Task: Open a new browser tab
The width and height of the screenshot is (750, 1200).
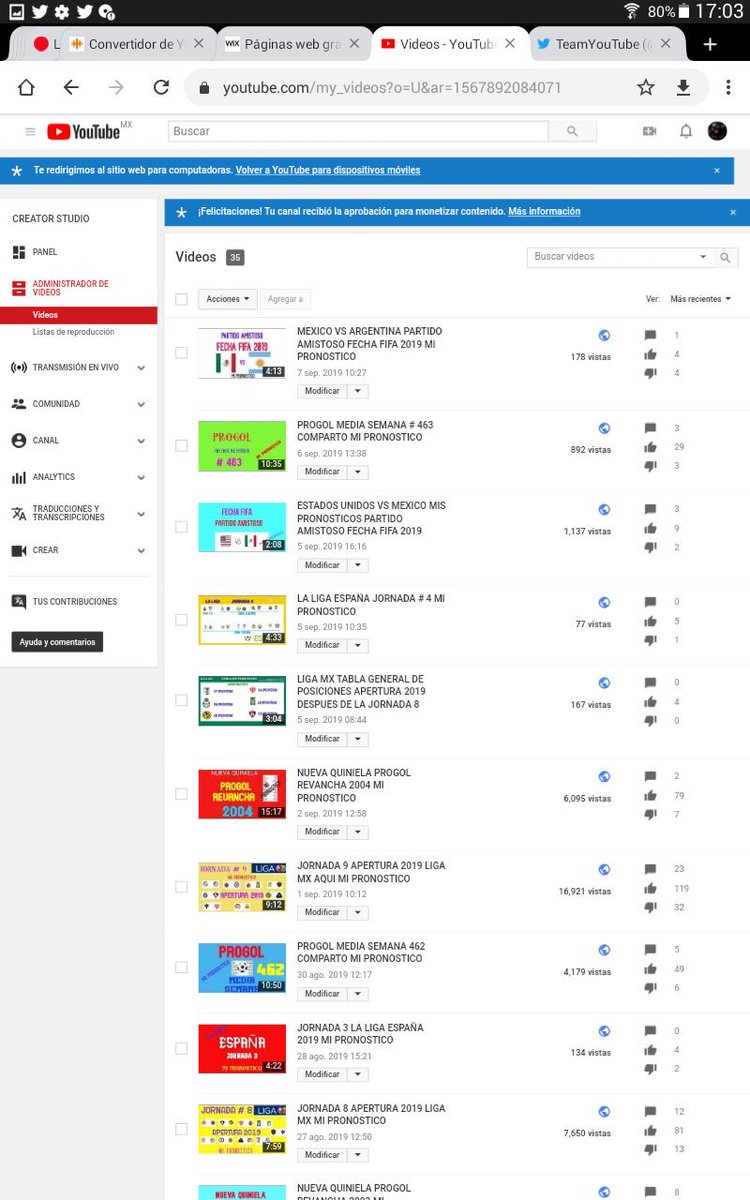Action: coord(710,44)
